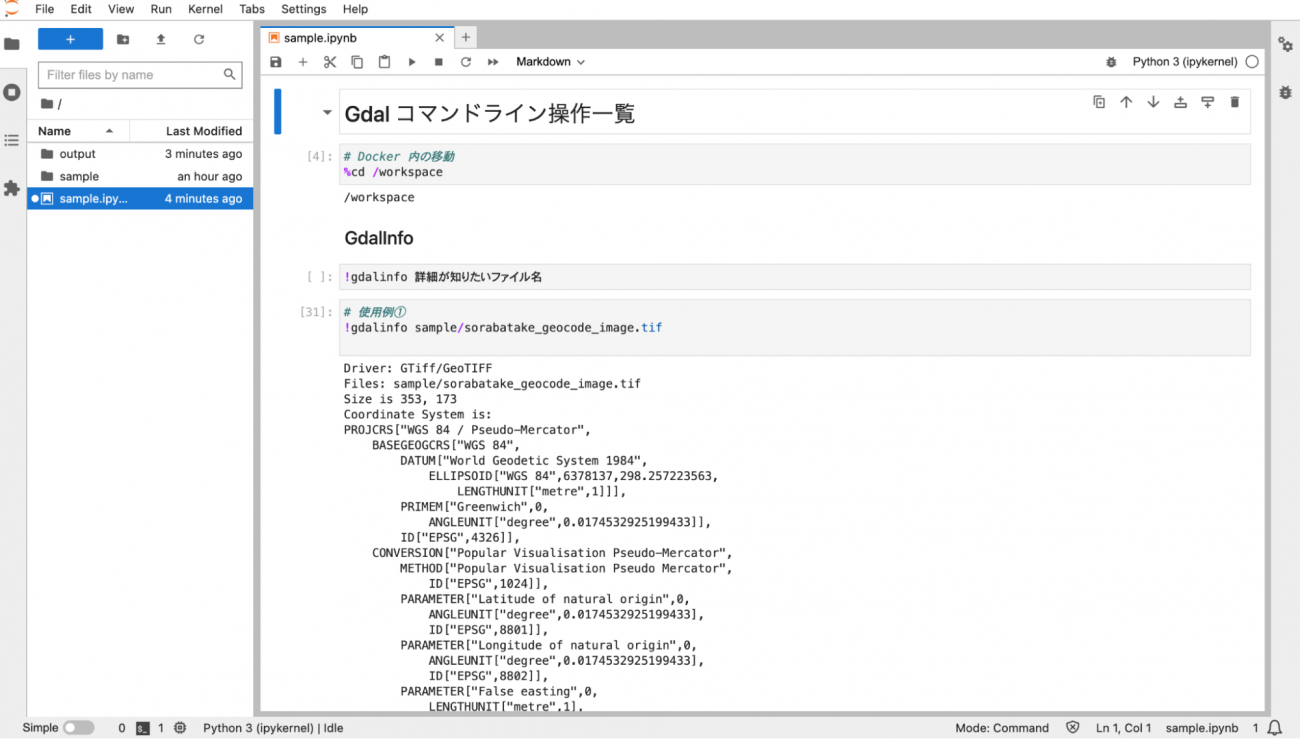
Task: Collapse the Gdal heading section arrow
Action: coord(327,113)
